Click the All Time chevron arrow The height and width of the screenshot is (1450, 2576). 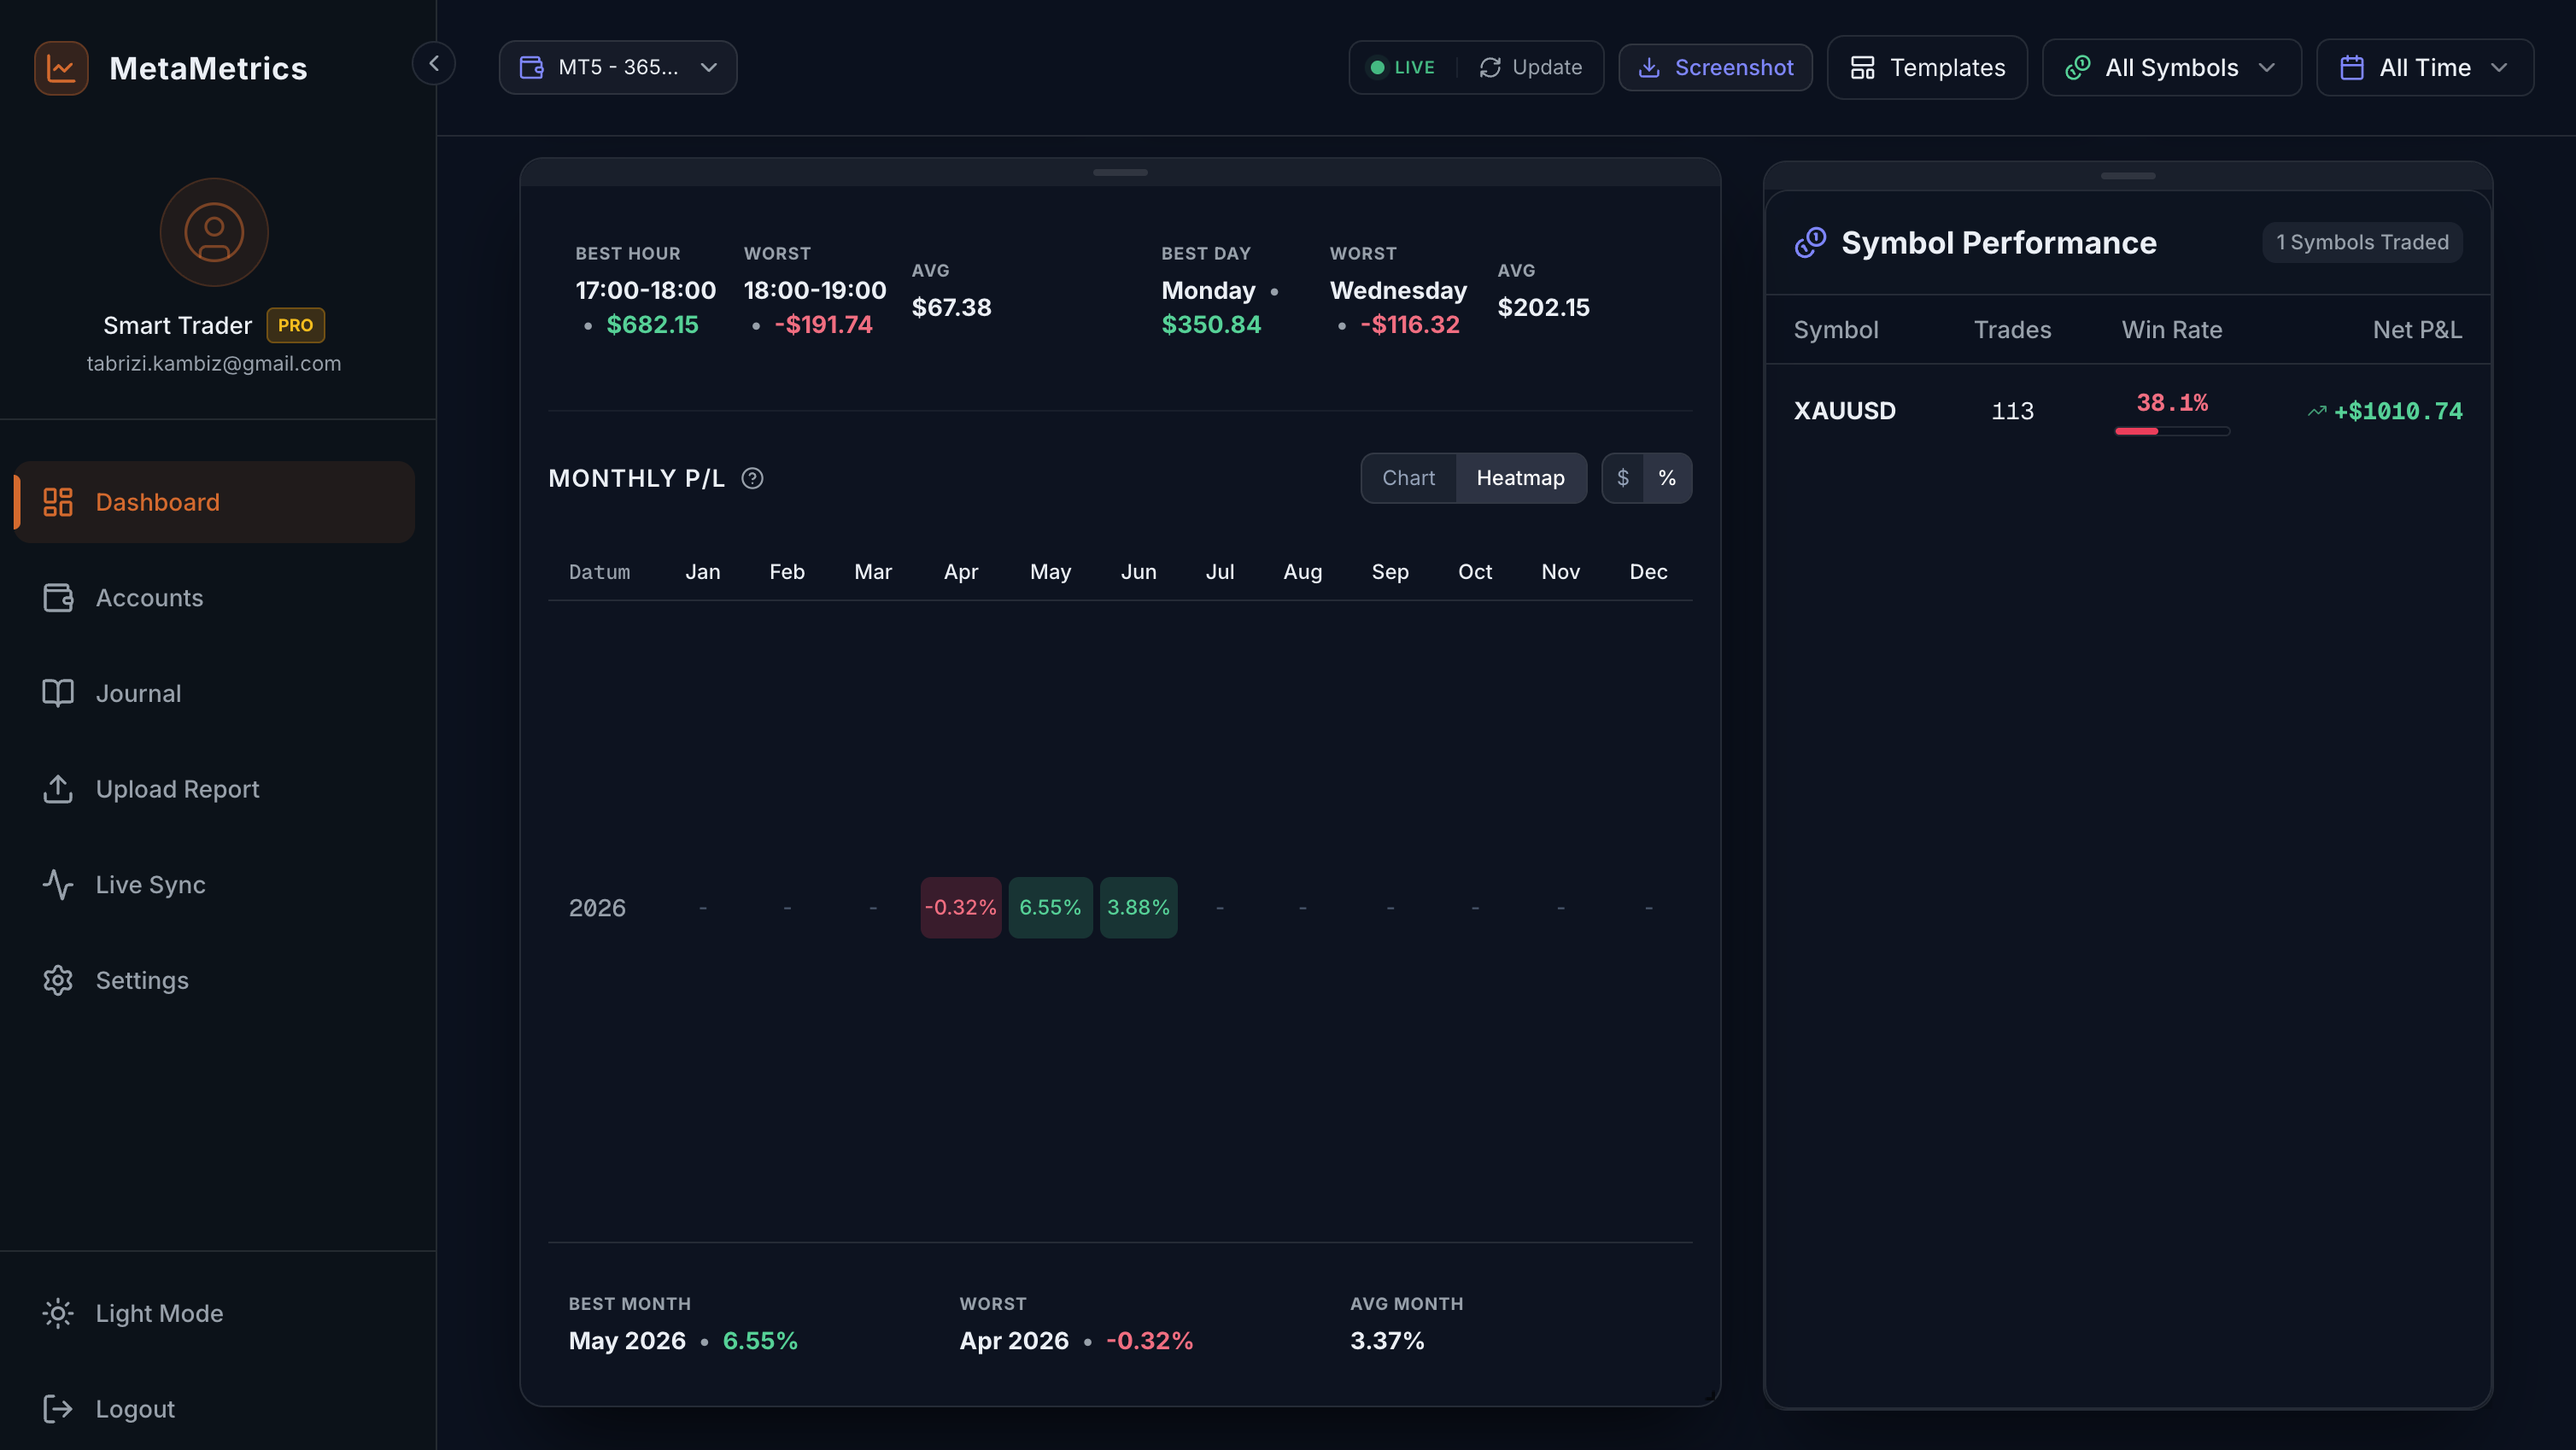pos(2499,67)
